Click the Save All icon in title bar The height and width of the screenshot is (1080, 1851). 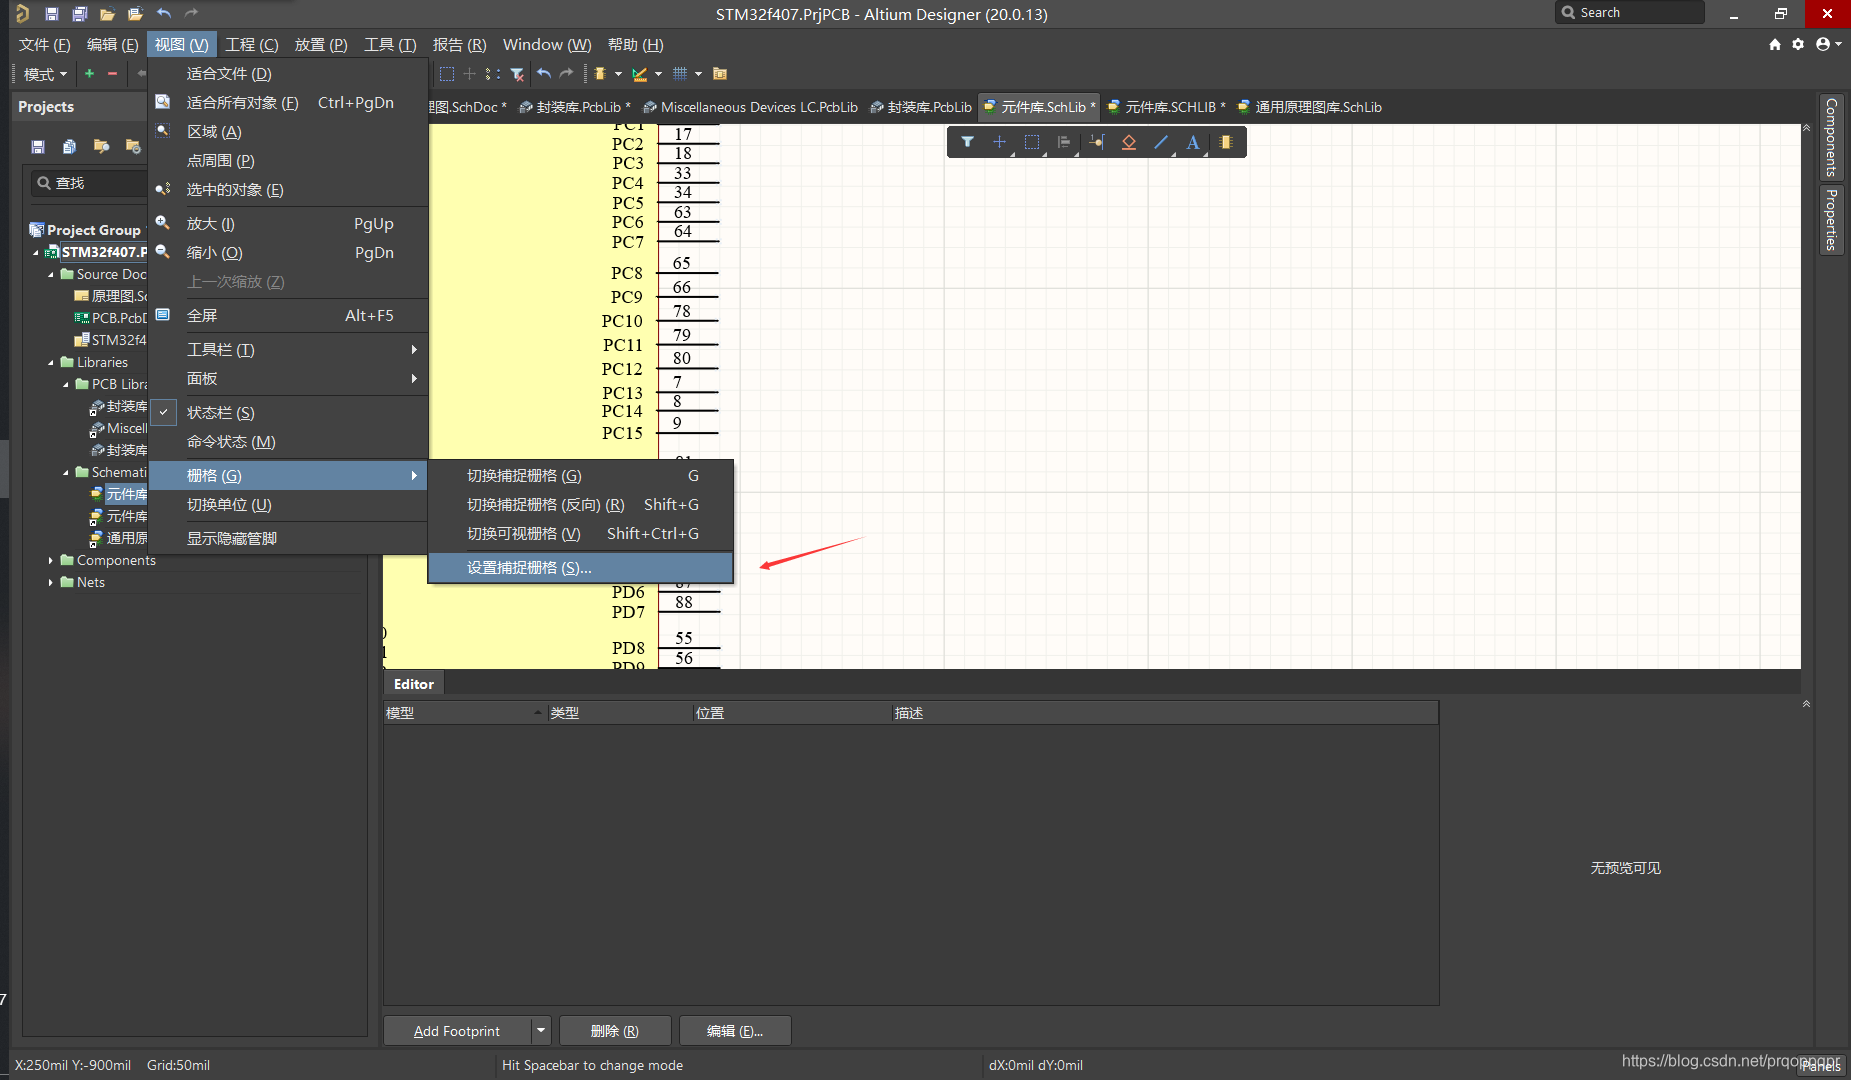80,14
